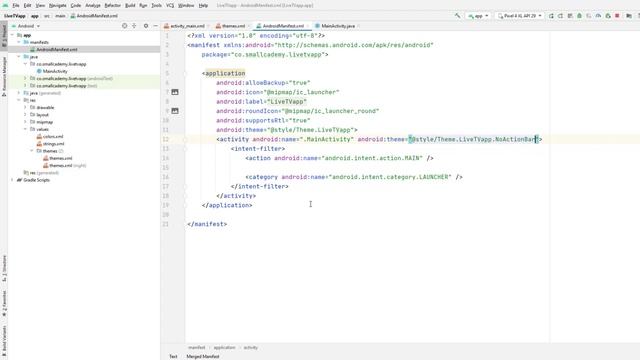This screenshot has width=640, height=360.
Task: Select colors.xml in the project tree
Action: point(53,136)
